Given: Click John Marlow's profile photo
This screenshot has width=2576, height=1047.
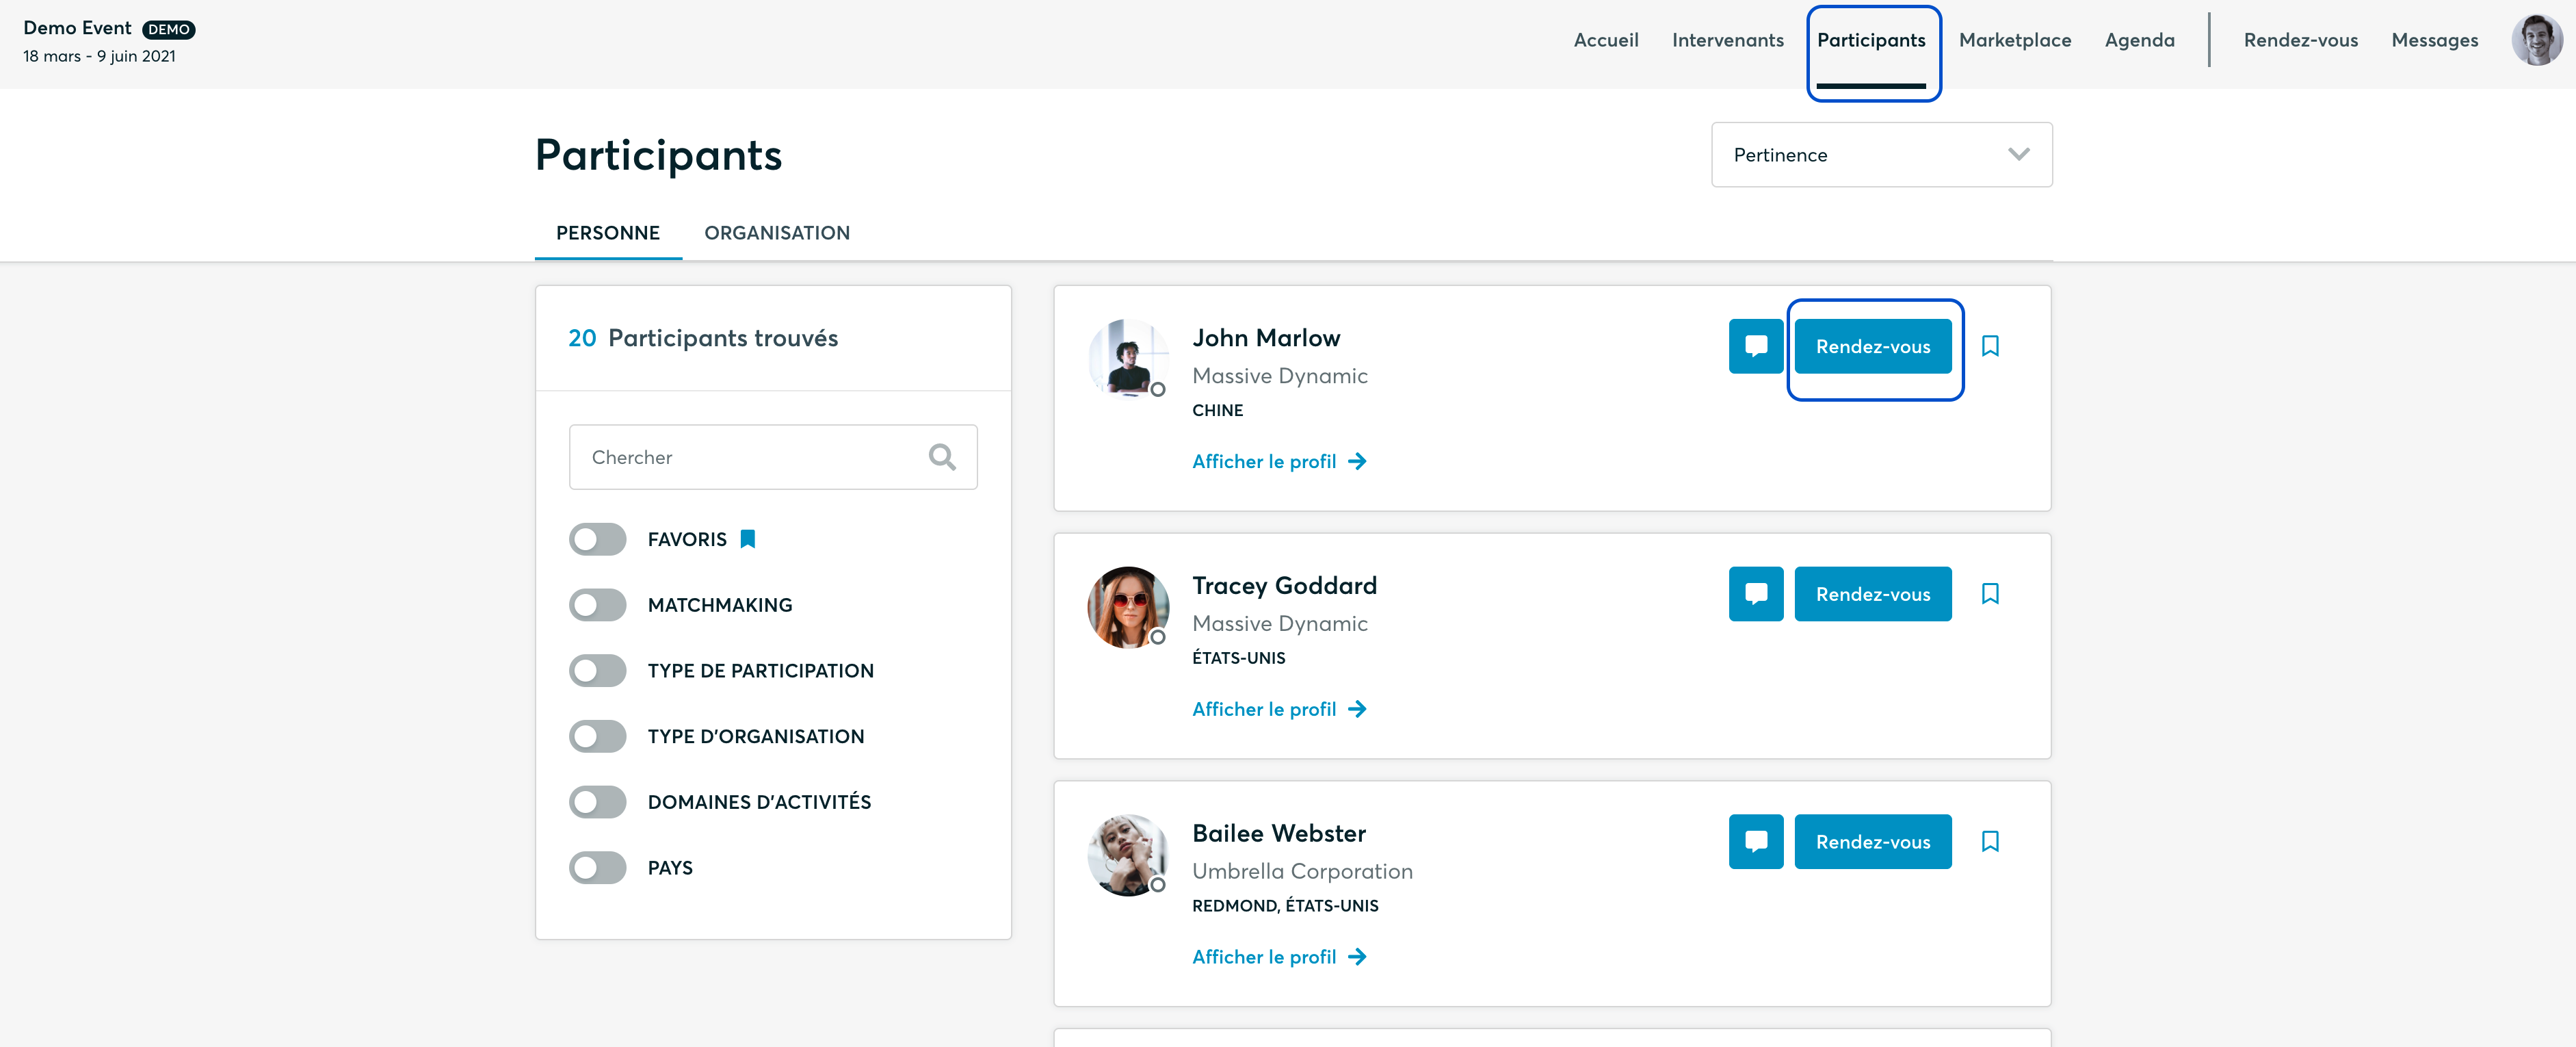Looking at the screenshot, I should (1128, 359).
